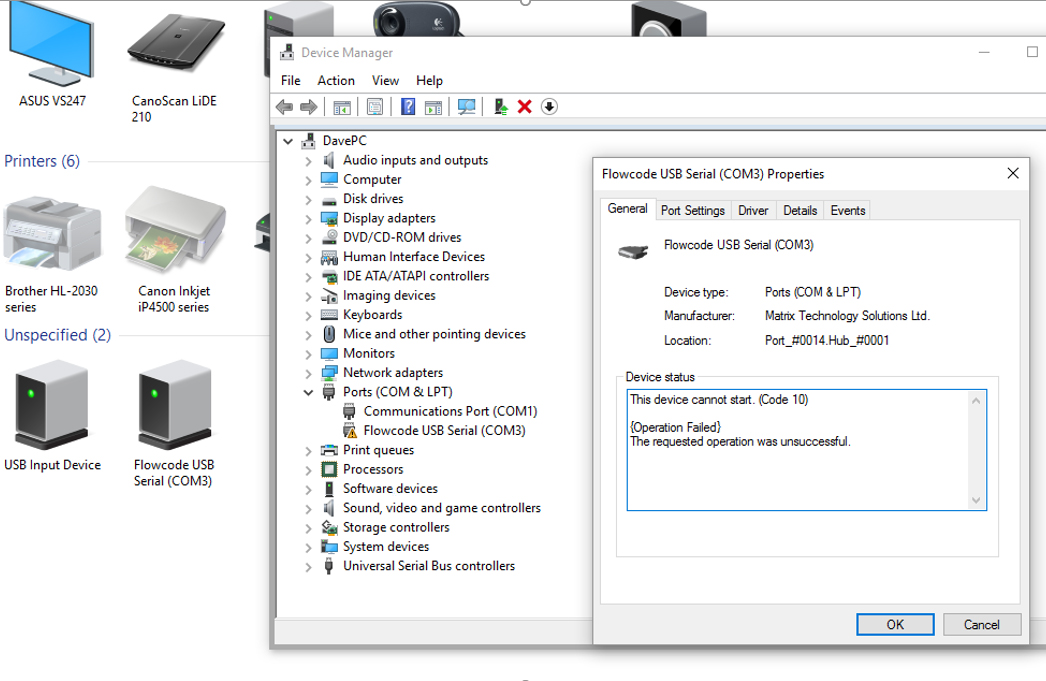This screenshot has height=681, width=1046.
Task: Select the Computer tree item
Action: tap(372, 180)
